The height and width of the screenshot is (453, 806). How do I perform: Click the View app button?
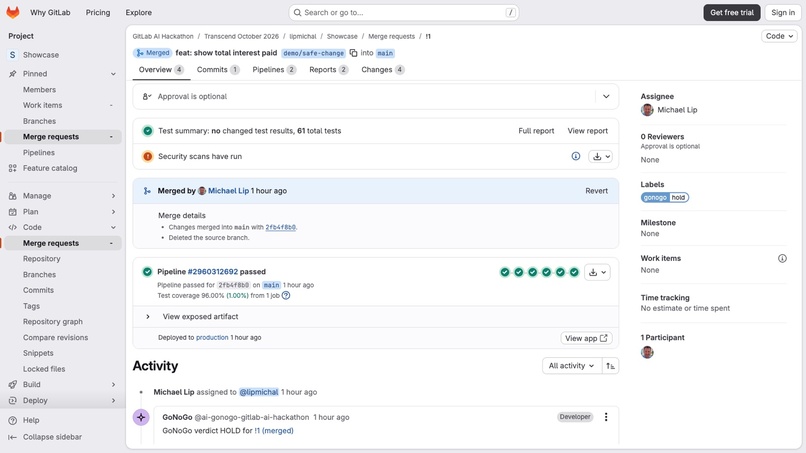tap(586, 338)
